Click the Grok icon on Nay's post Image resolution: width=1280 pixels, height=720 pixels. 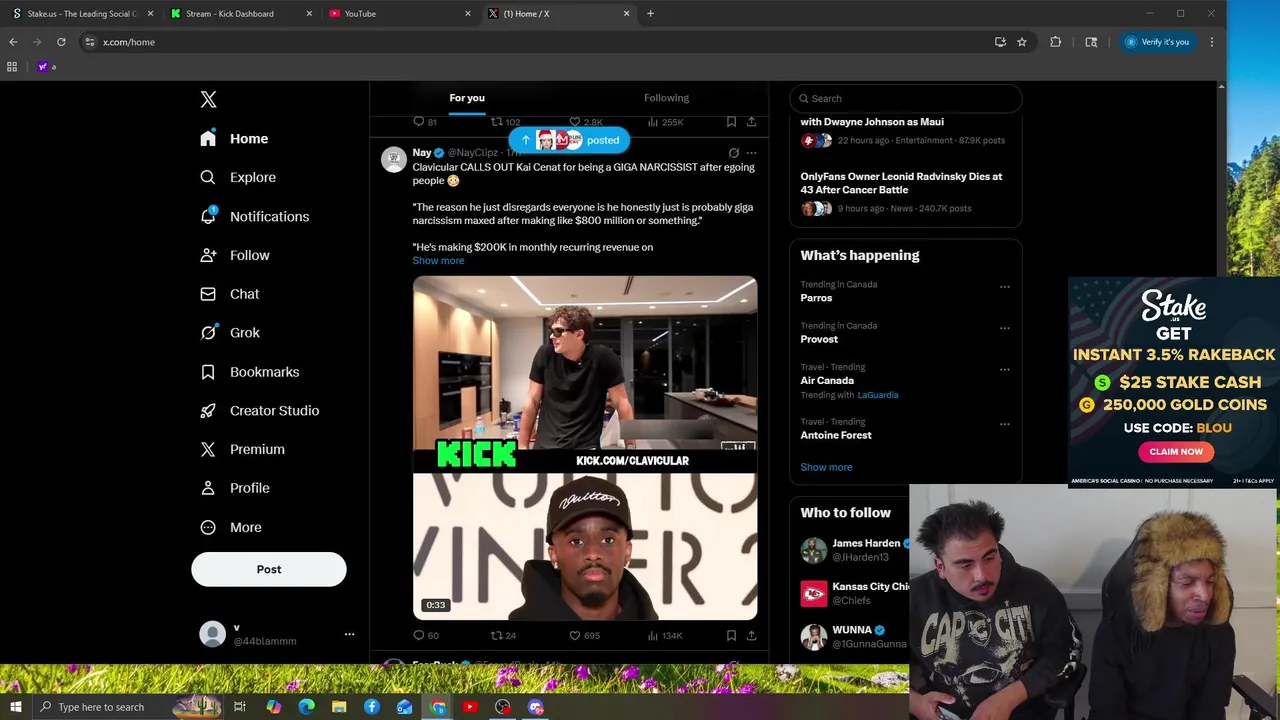(733, 153)
